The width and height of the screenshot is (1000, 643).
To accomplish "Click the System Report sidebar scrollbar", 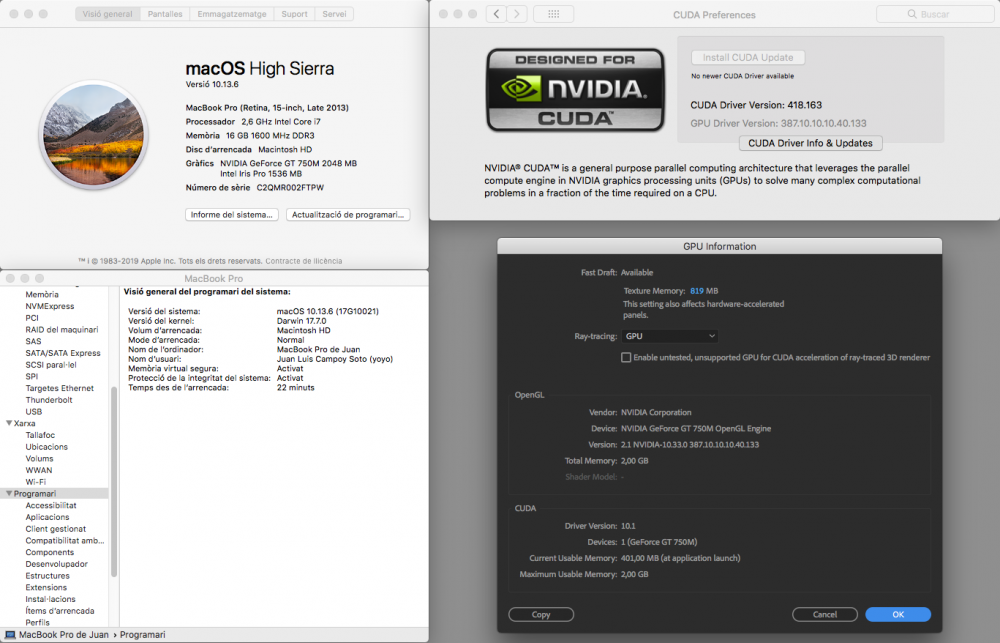I will (x=114, y=482).
